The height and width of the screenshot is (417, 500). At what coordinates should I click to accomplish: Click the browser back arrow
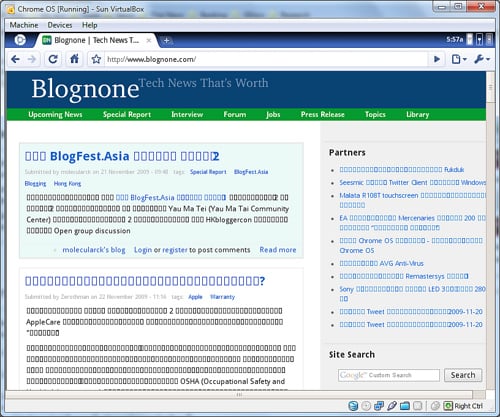pos(15,59)
